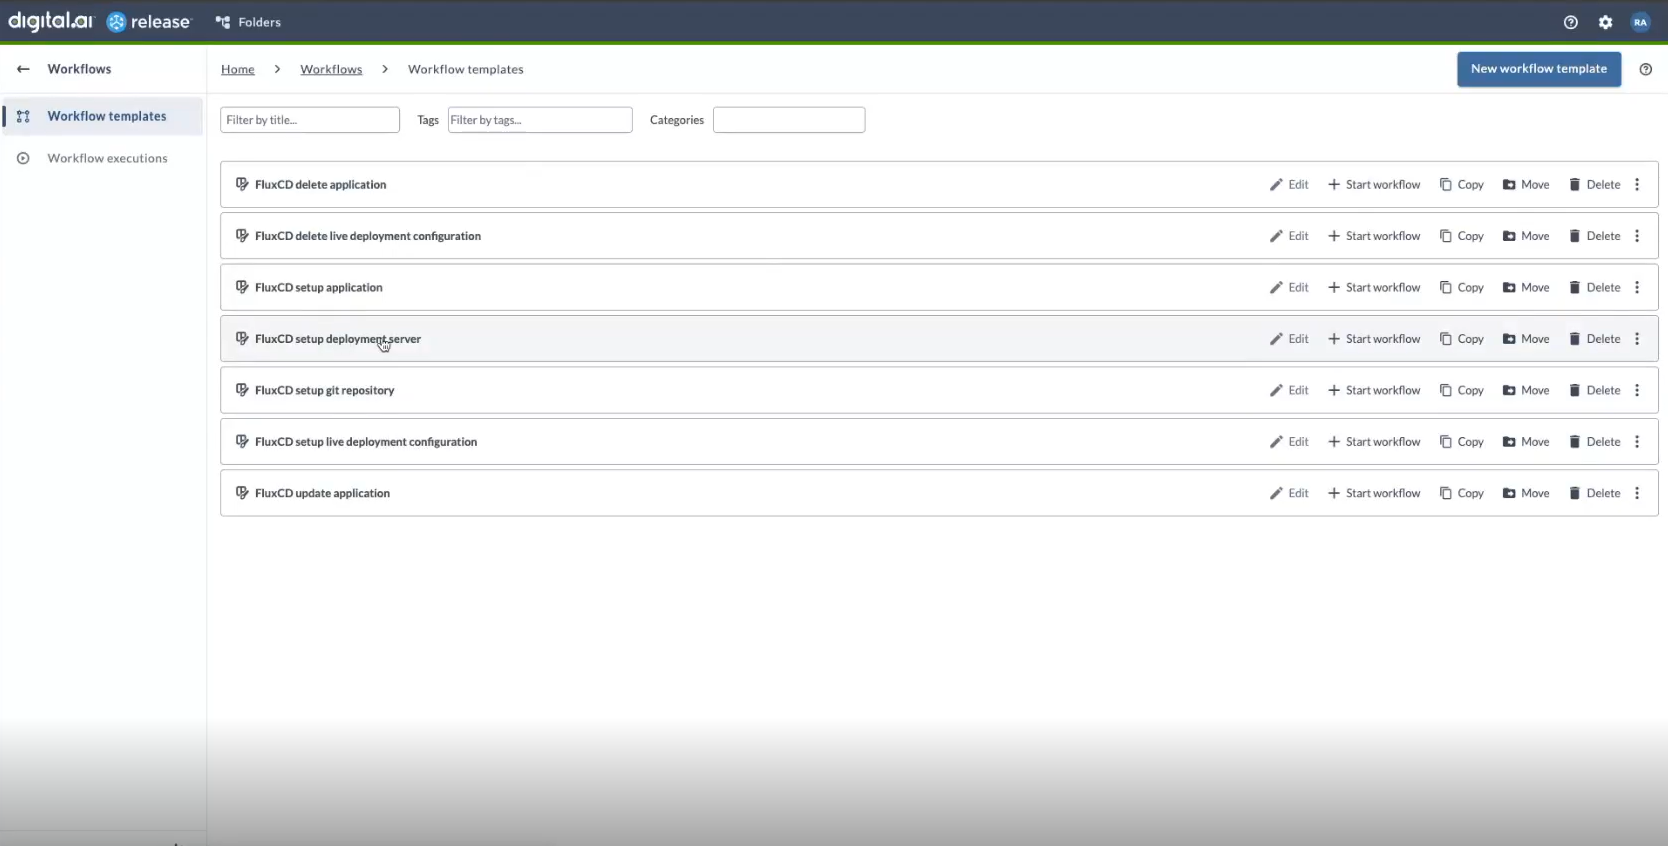Delete FluxCD setup live deployment configuration

[x=1594, y=442]
